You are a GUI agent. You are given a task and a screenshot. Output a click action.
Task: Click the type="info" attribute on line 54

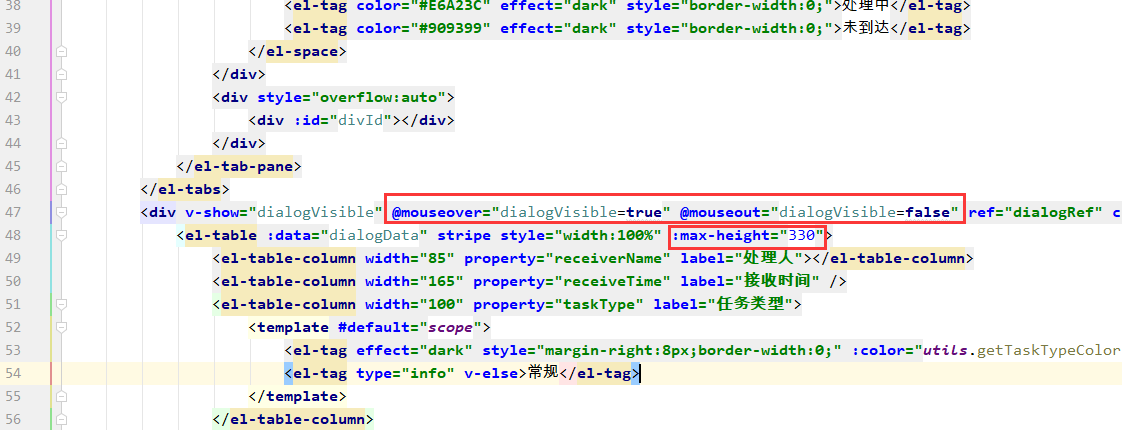pos(406,373)
